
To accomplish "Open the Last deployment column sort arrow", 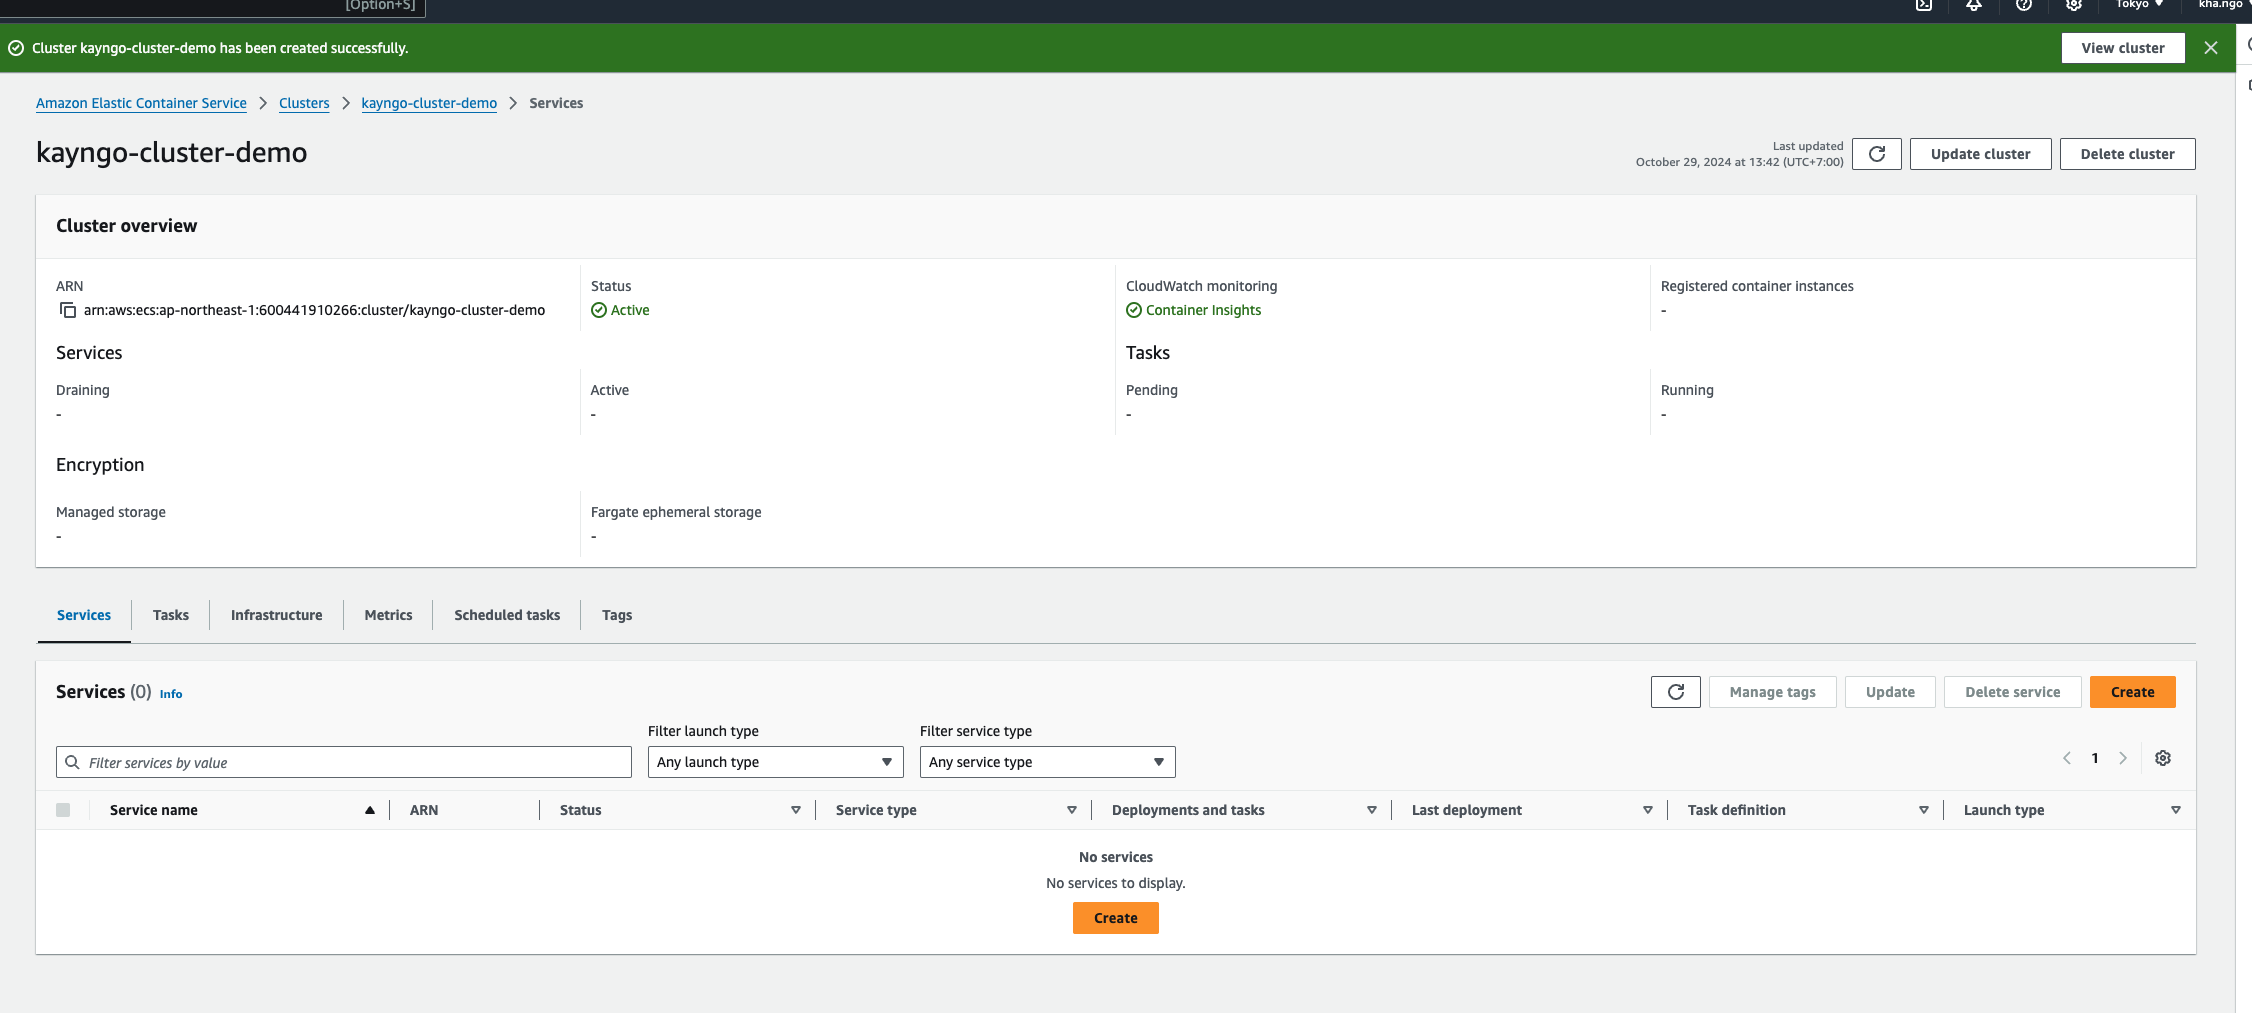I will pos(1648,810).
